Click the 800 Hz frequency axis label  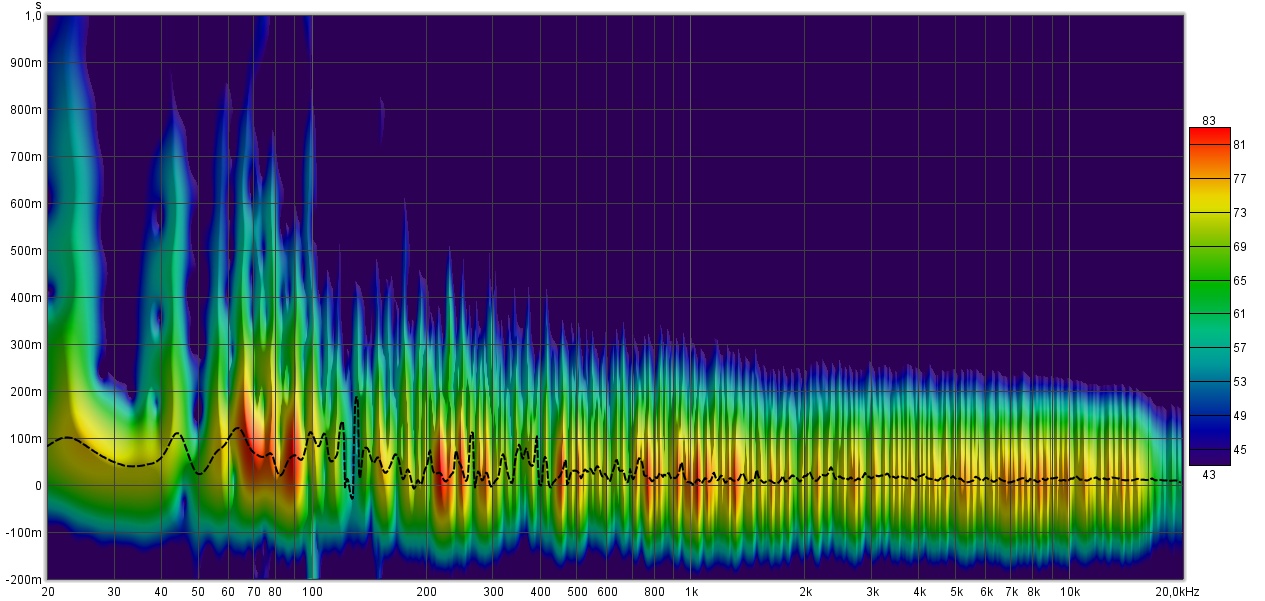[x=655, y=592]
